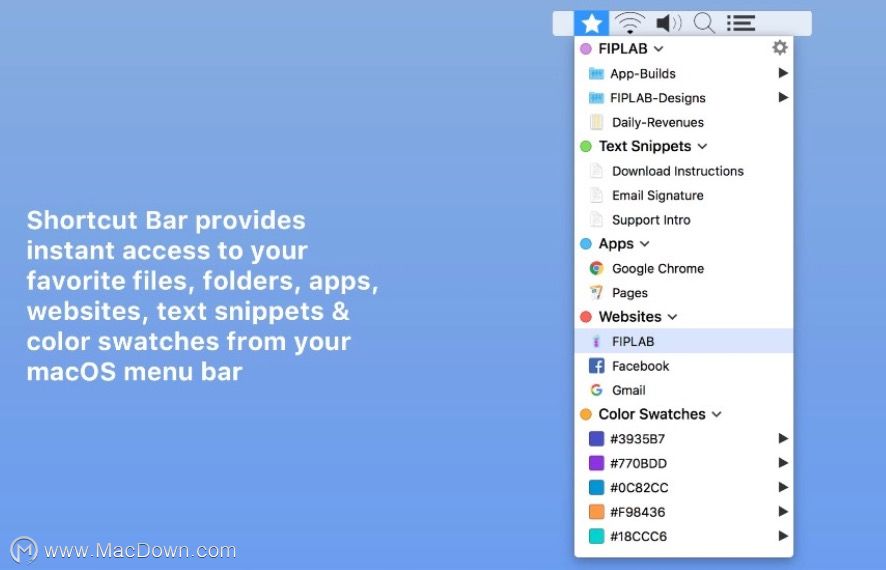Click the App-Builds folder icon
The width and height of the screenshot is (886, 570).
coord(596,73)
